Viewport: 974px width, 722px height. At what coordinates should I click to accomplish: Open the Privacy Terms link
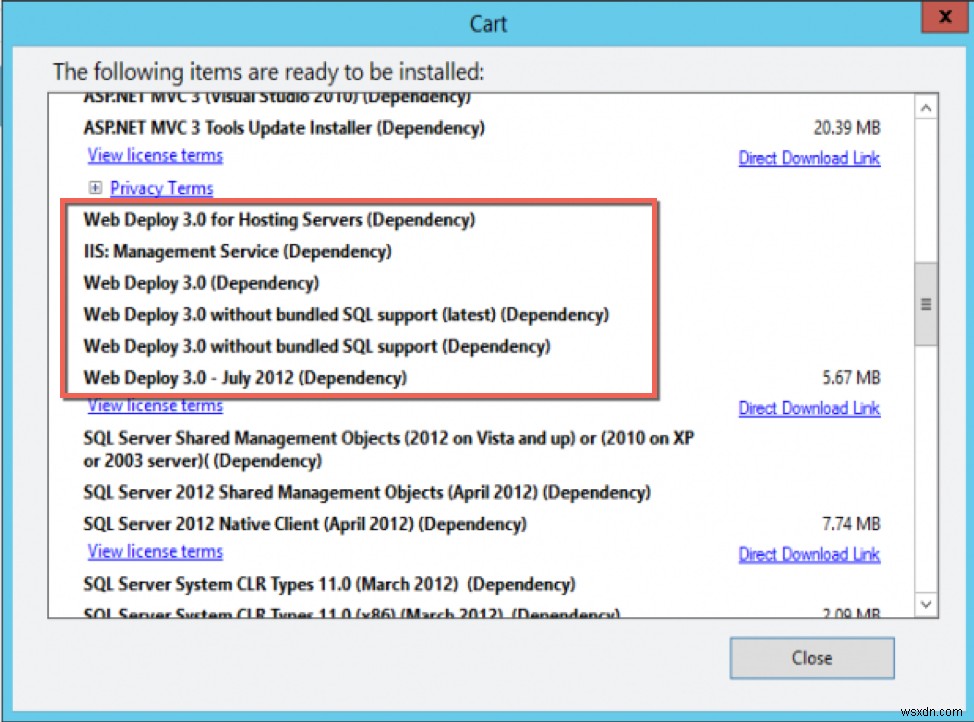162,188
